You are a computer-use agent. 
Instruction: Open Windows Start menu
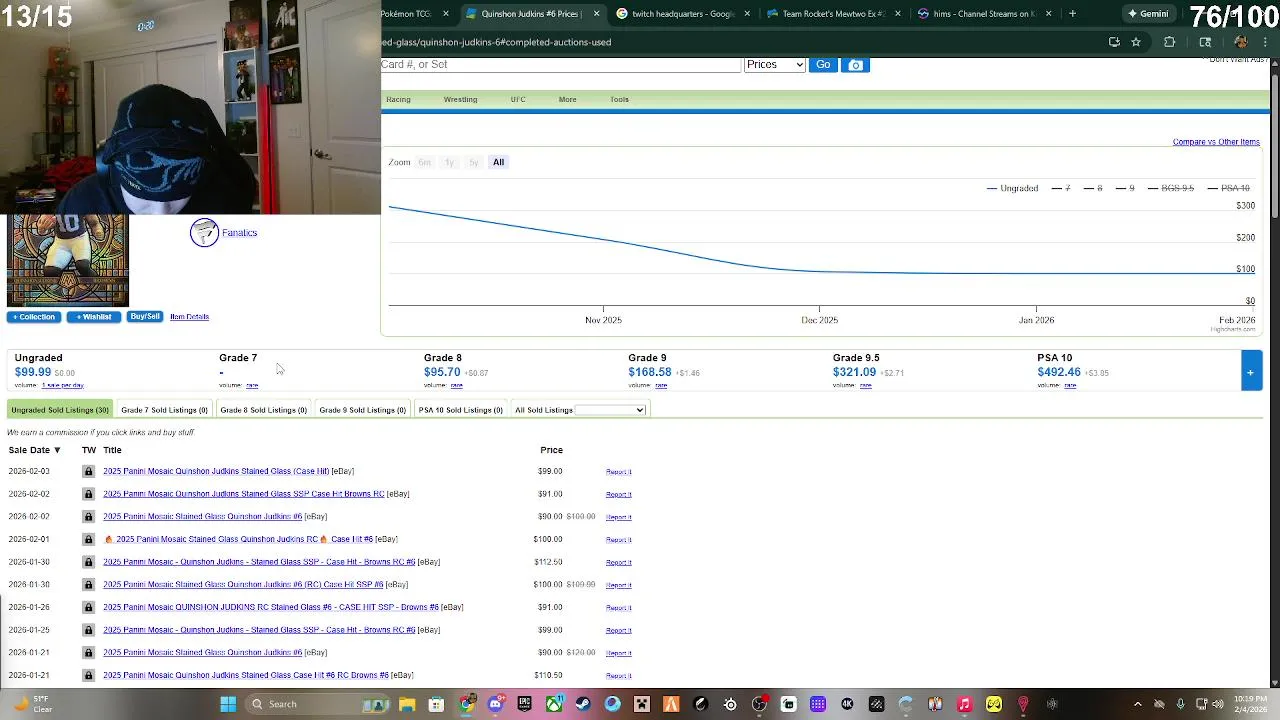[228, 704]
